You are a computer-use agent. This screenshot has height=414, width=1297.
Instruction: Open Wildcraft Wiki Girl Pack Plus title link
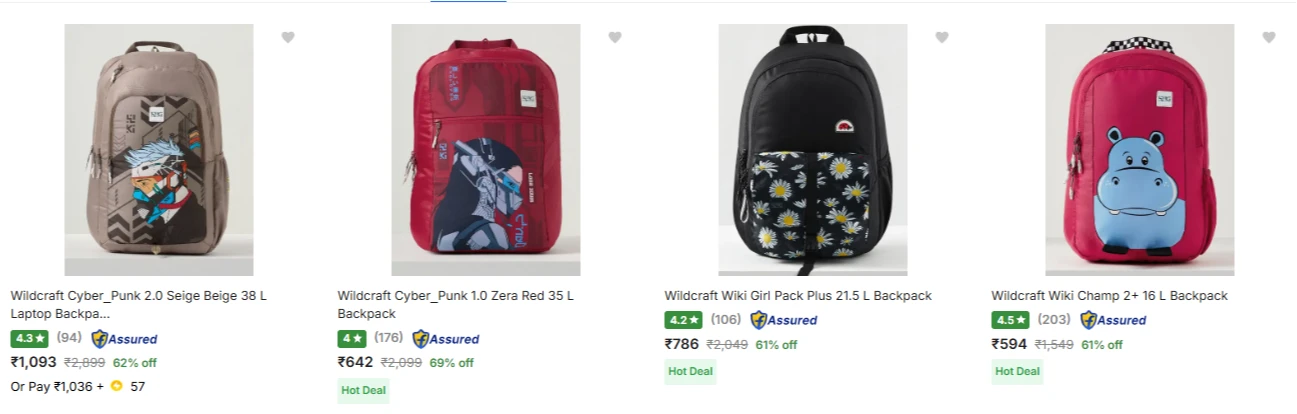[x=798, y=296]
